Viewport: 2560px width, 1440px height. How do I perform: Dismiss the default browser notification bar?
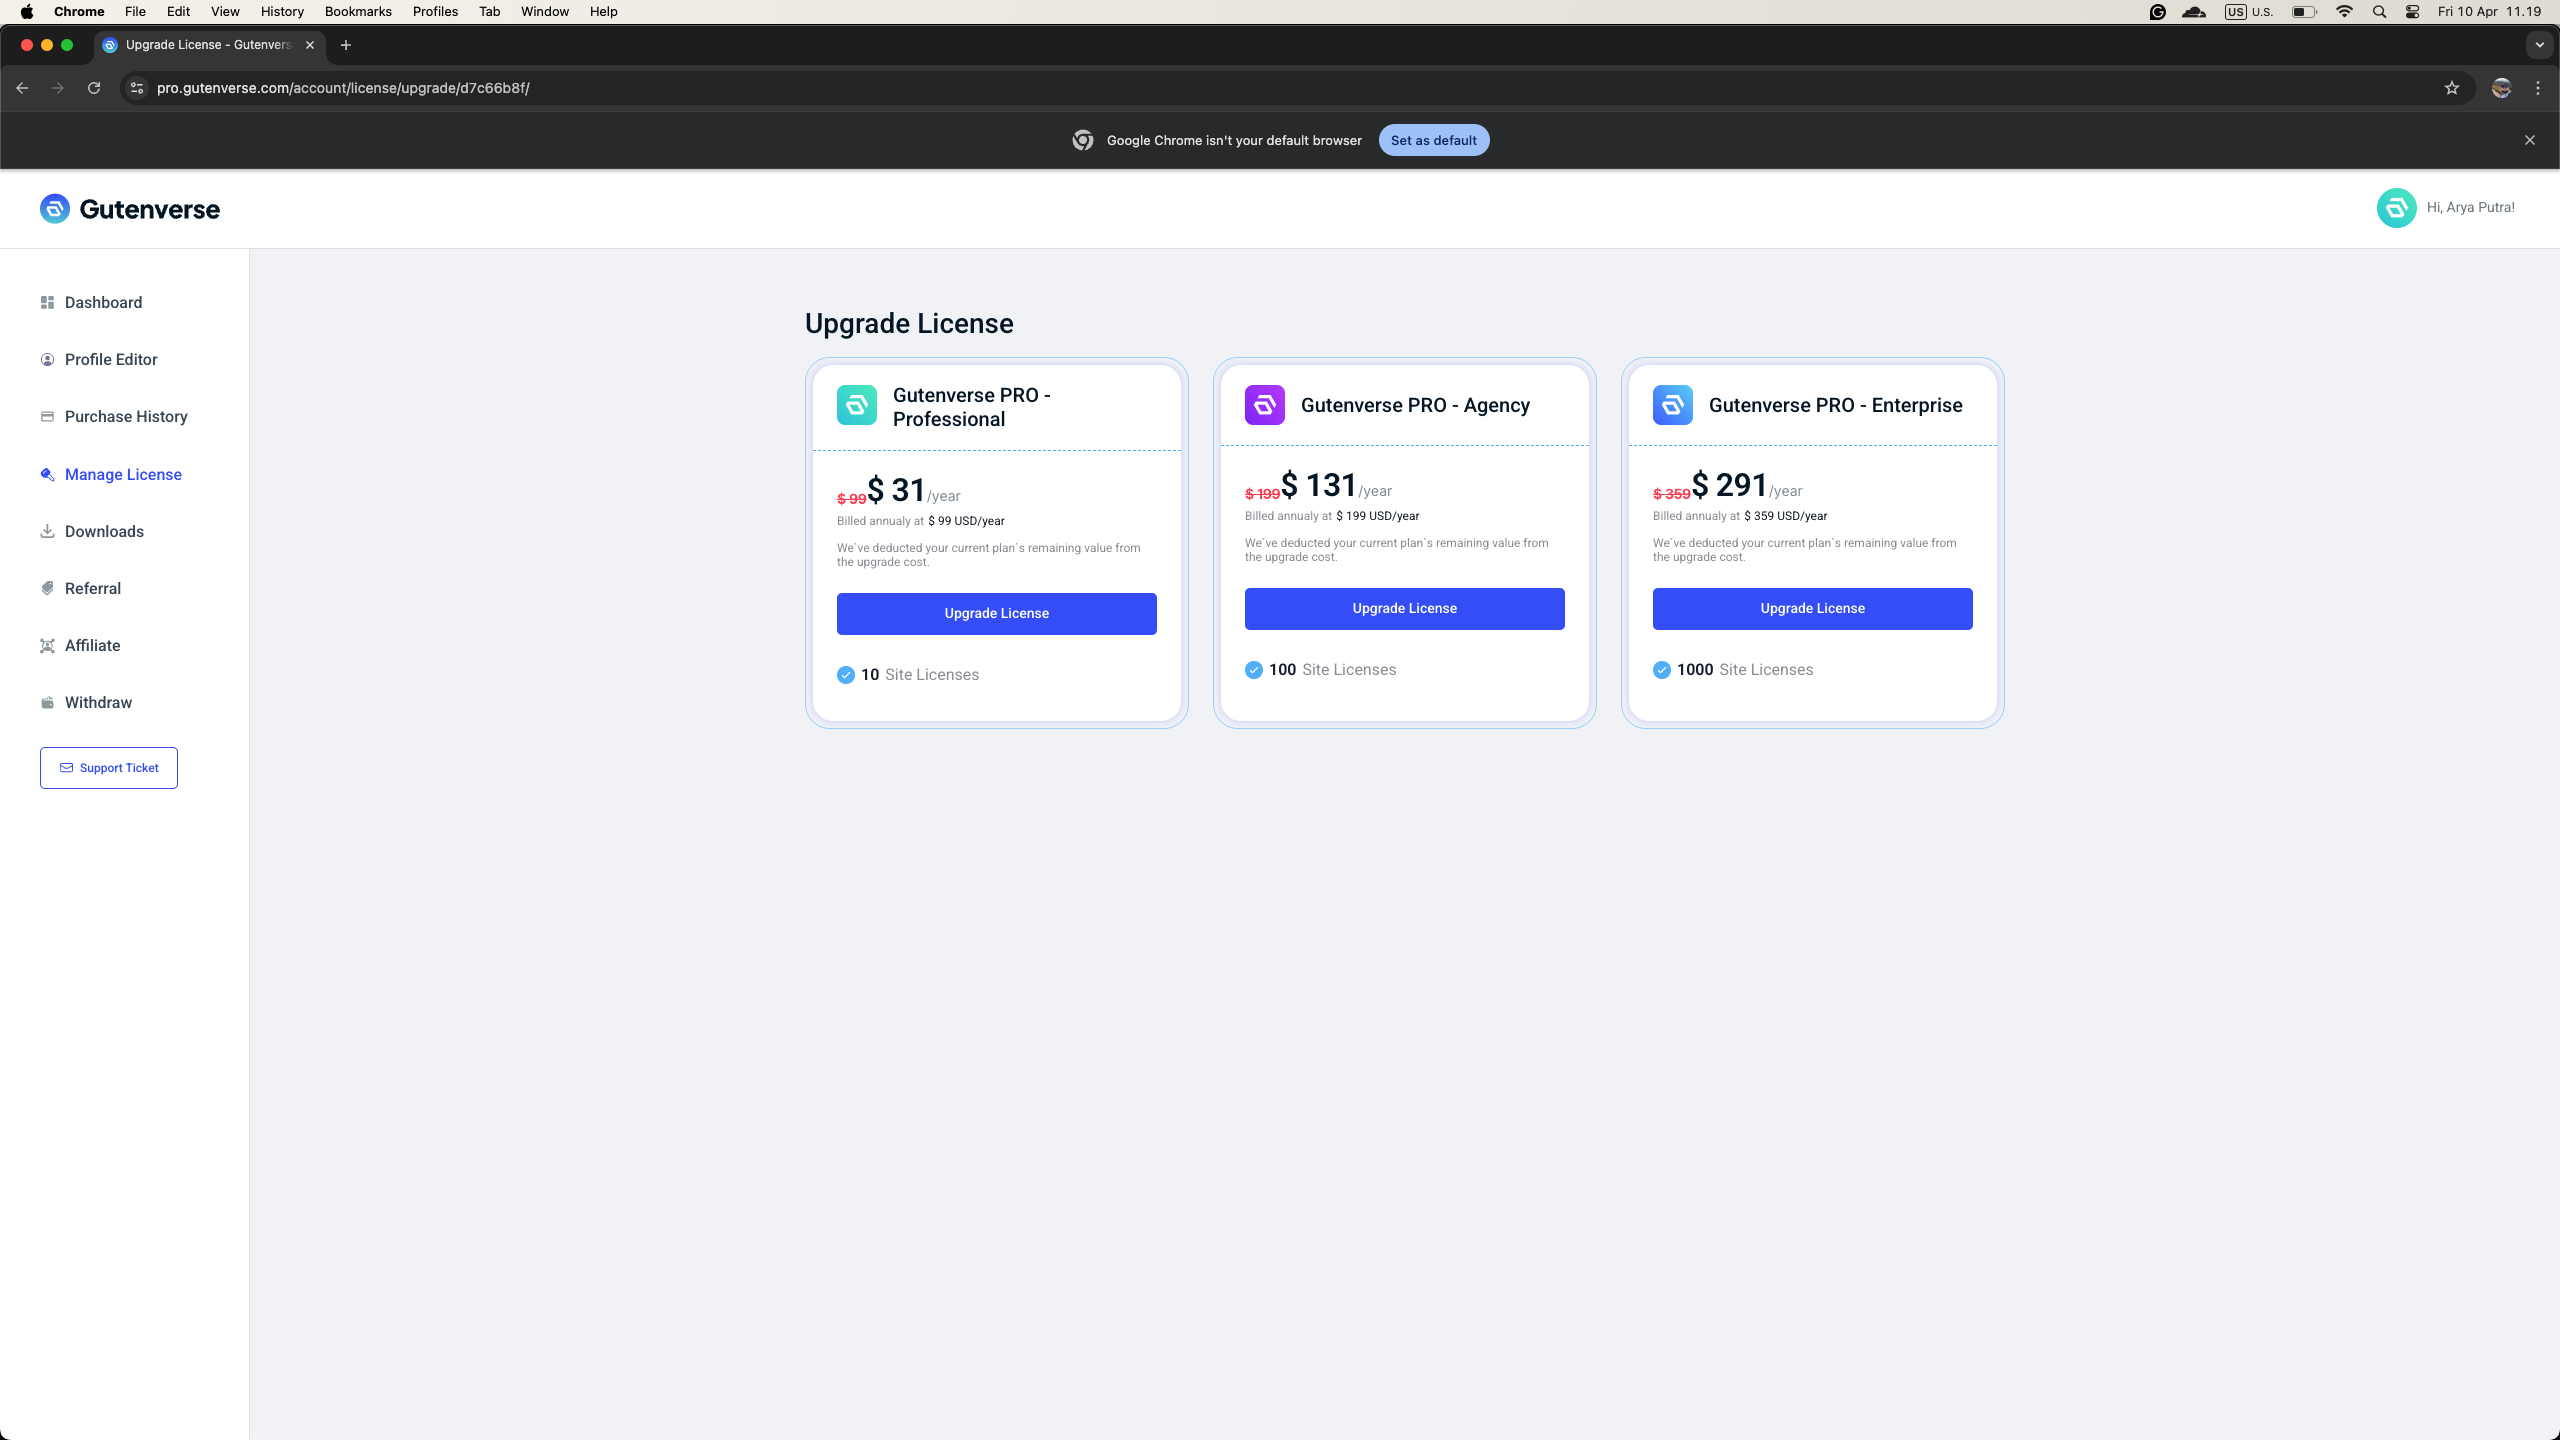pyautogui.click(x=2529, y=141)
